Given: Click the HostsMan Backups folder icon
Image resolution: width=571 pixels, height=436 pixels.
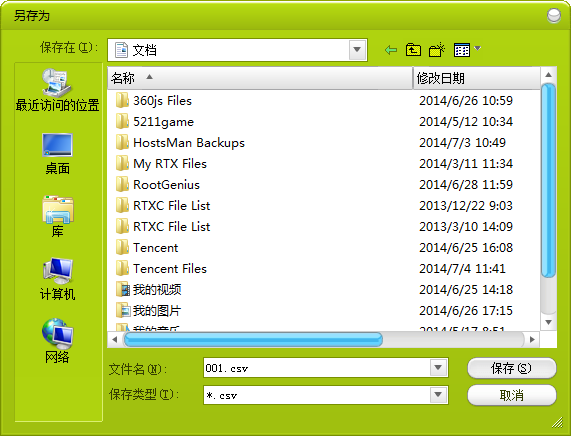Looking at the screenshot, I should pos(122,142).
